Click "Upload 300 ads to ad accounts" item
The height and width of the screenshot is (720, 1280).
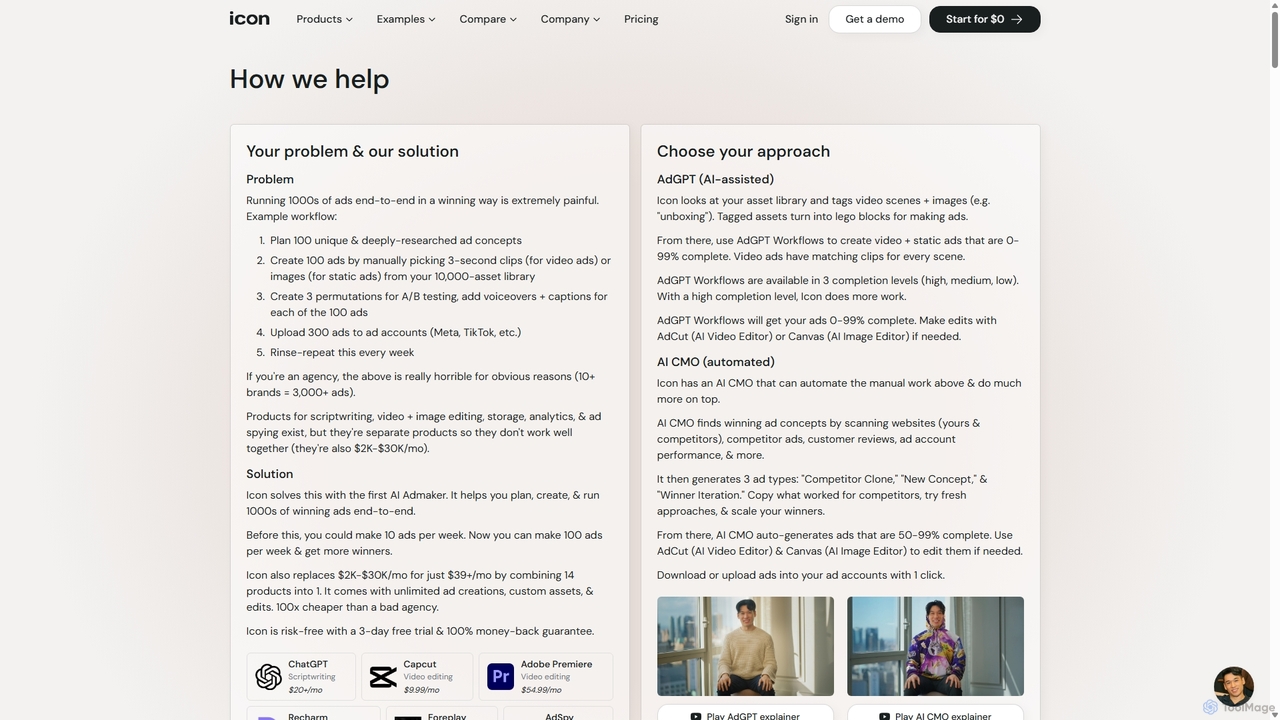coord(395,332)
